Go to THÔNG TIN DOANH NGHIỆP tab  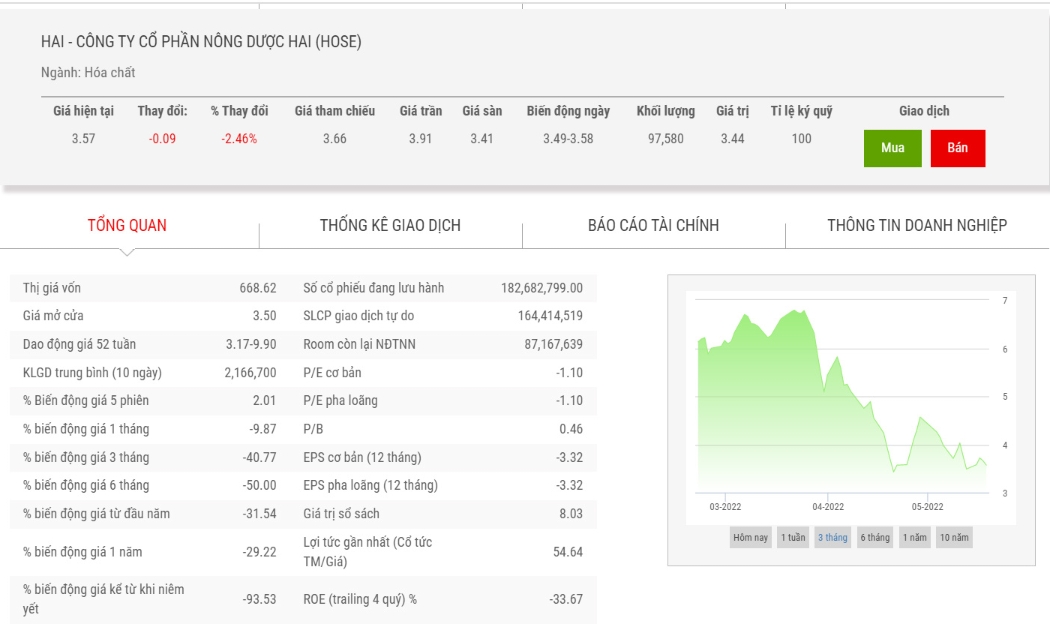[917, 226]
